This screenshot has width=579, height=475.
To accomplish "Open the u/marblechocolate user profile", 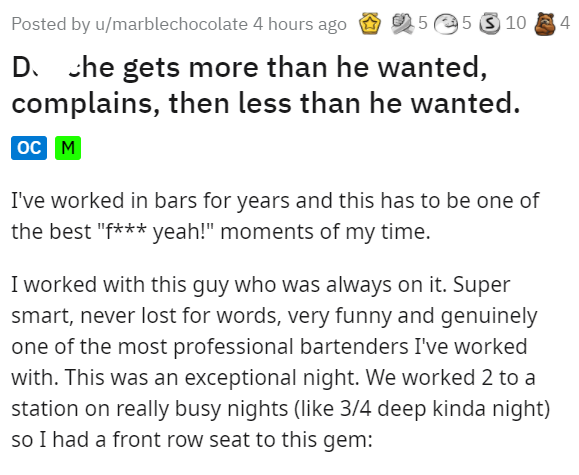I will [171, 24].
